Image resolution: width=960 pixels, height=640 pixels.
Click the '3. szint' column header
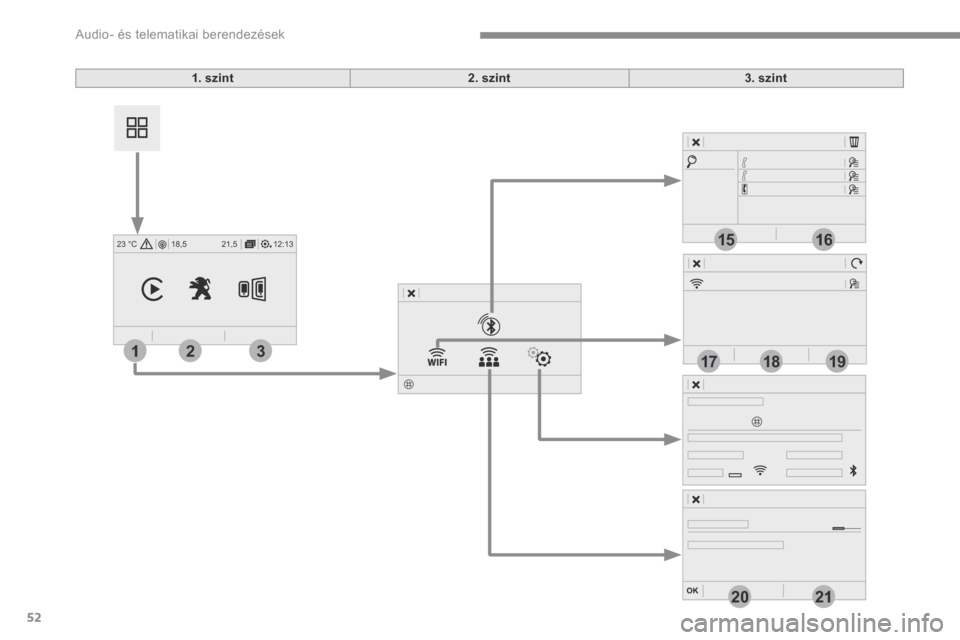coord(766,78)
